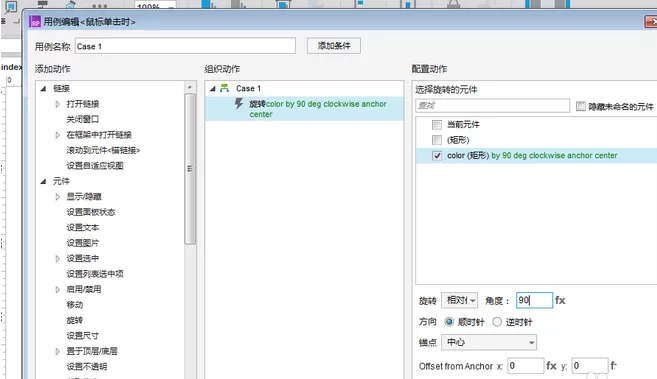Open fx editor for Offset x
Image resolution: width=657 pixels, height=379 pixels.
(x=551, y=366)
